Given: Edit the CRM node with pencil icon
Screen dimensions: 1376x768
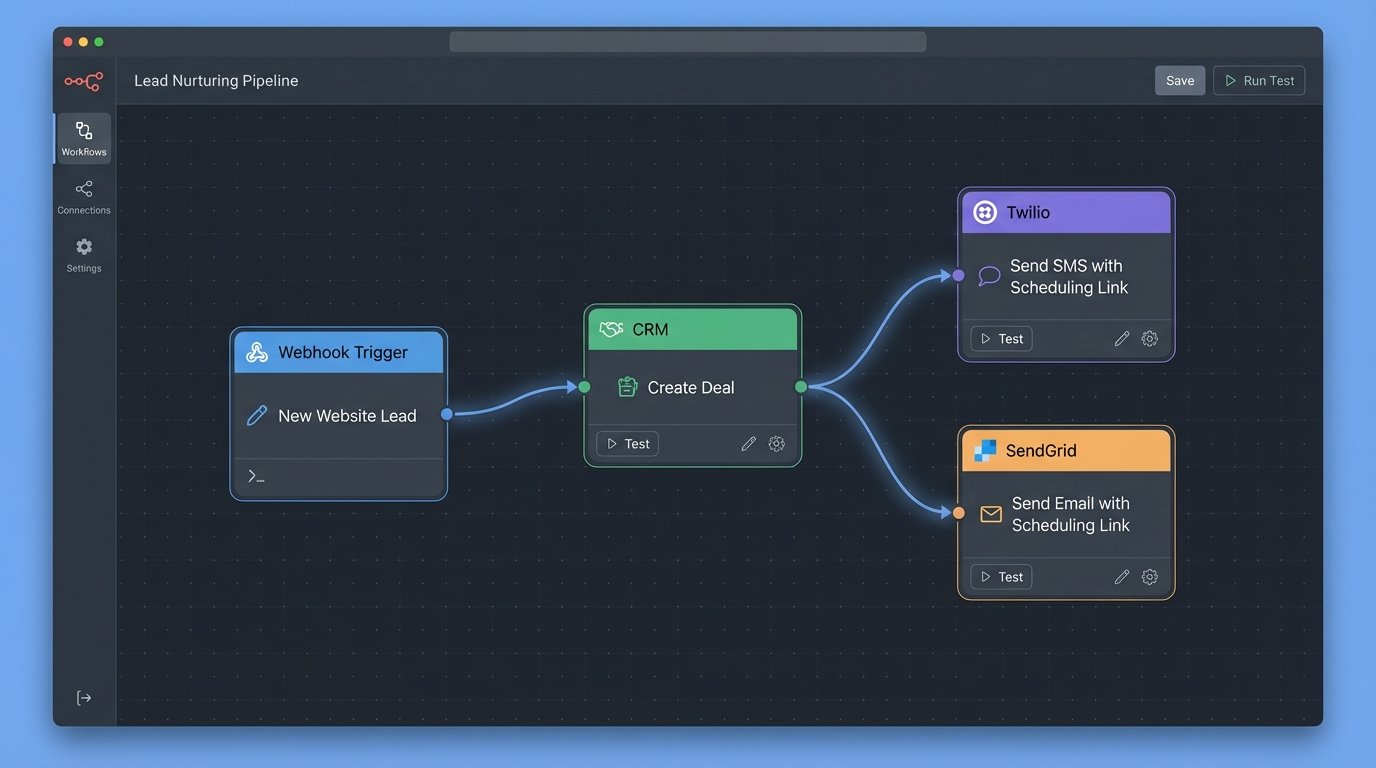Looking at the screenshot, I should click(748, 444).
